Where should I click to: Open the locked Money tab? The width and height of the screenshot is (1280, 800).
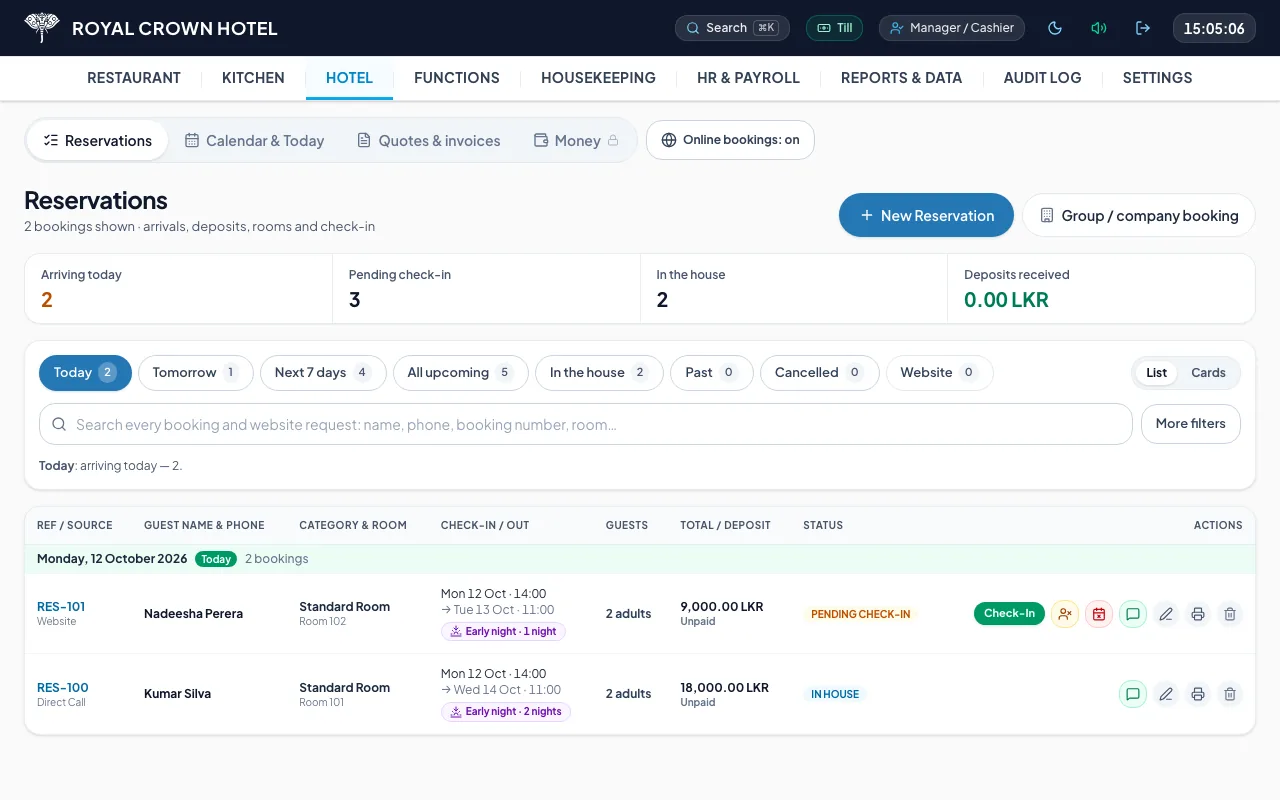click(x=576, y=141)
